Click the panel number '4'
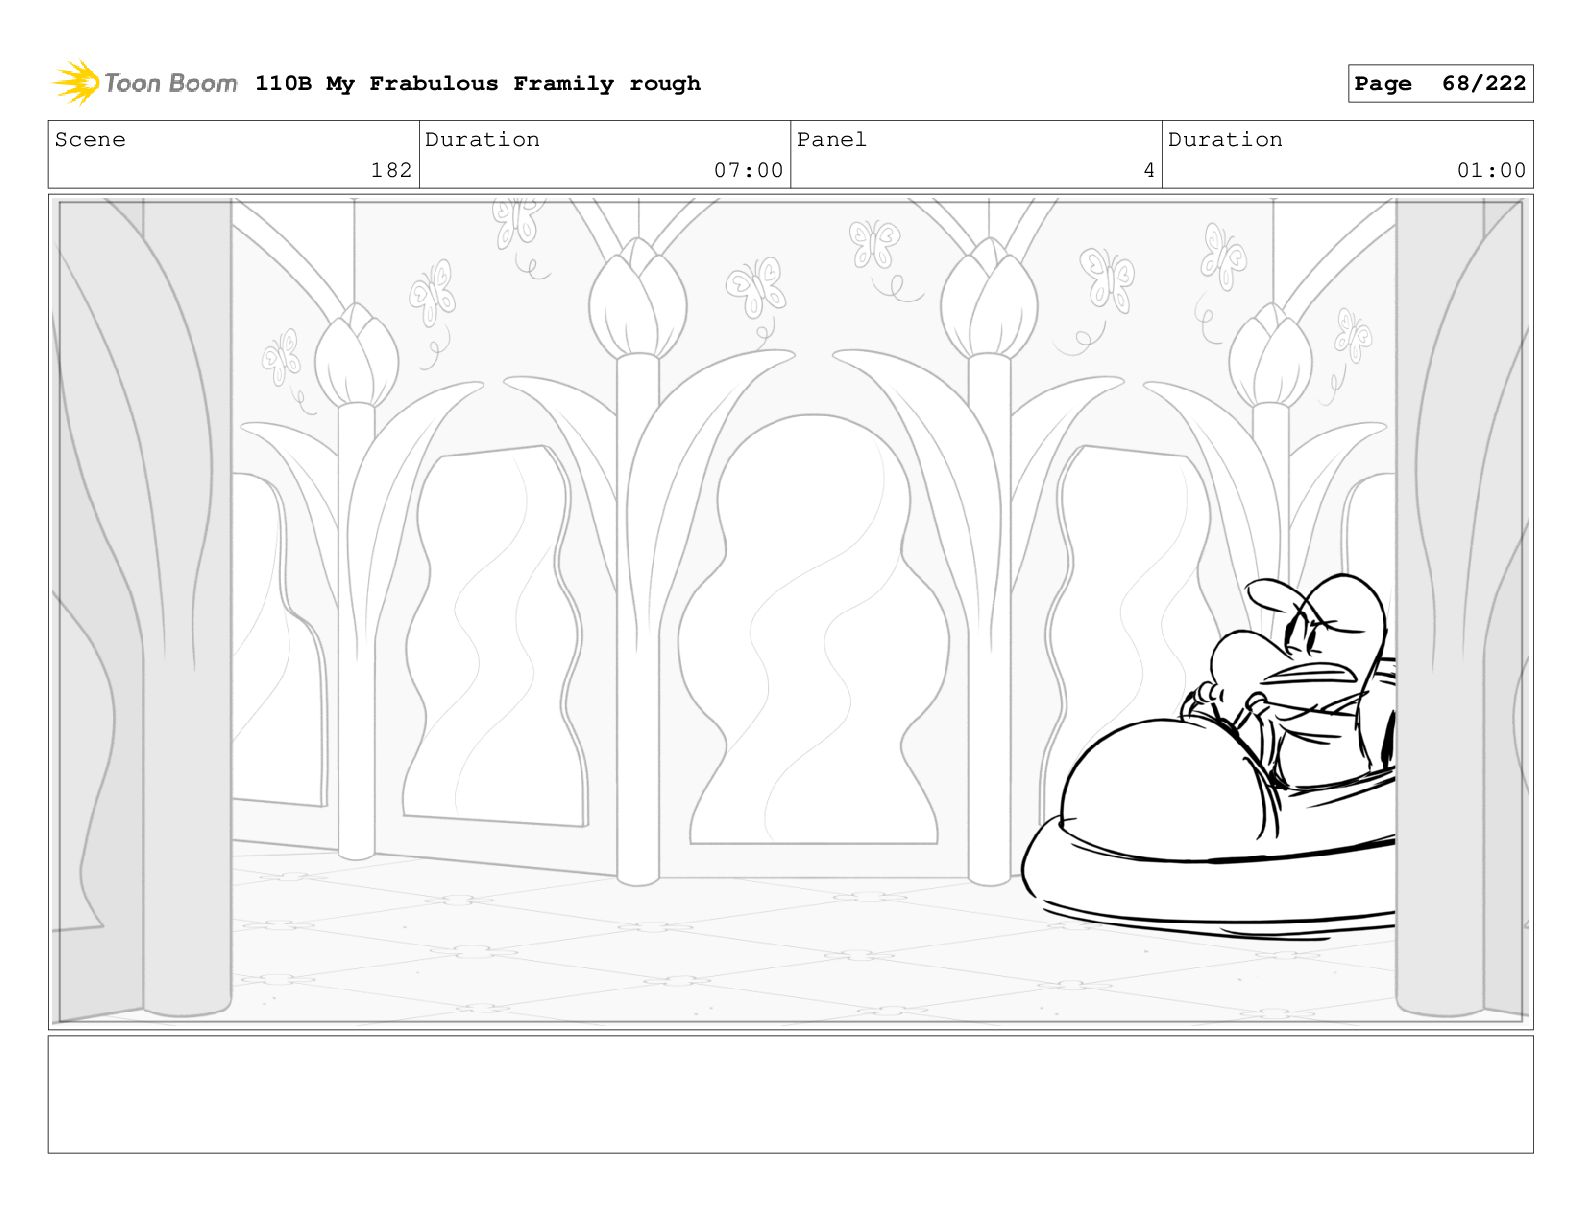Image resolution: width=1582 pixels, height=1225 pixels. 1149,171
